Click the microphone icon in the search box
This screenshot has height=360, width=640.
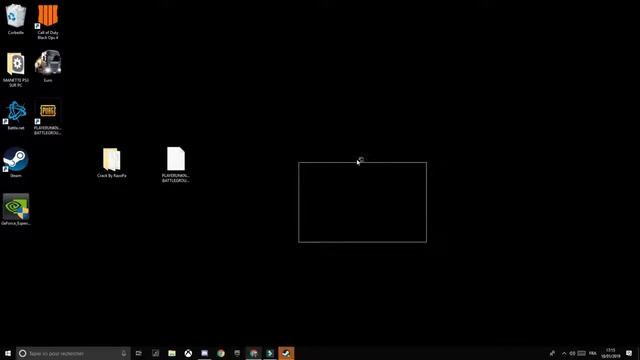click(x=124, y=353)
